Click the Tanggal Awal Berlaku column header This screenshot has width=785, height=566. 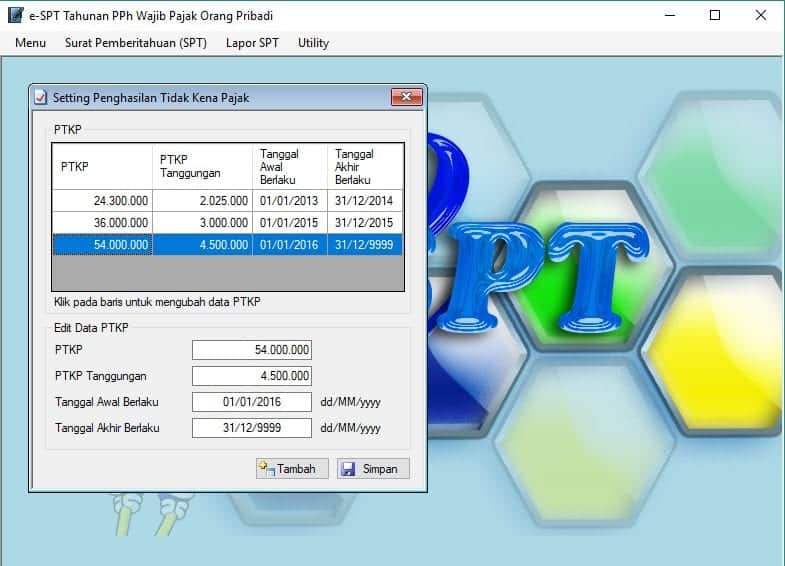pos(290,167)
